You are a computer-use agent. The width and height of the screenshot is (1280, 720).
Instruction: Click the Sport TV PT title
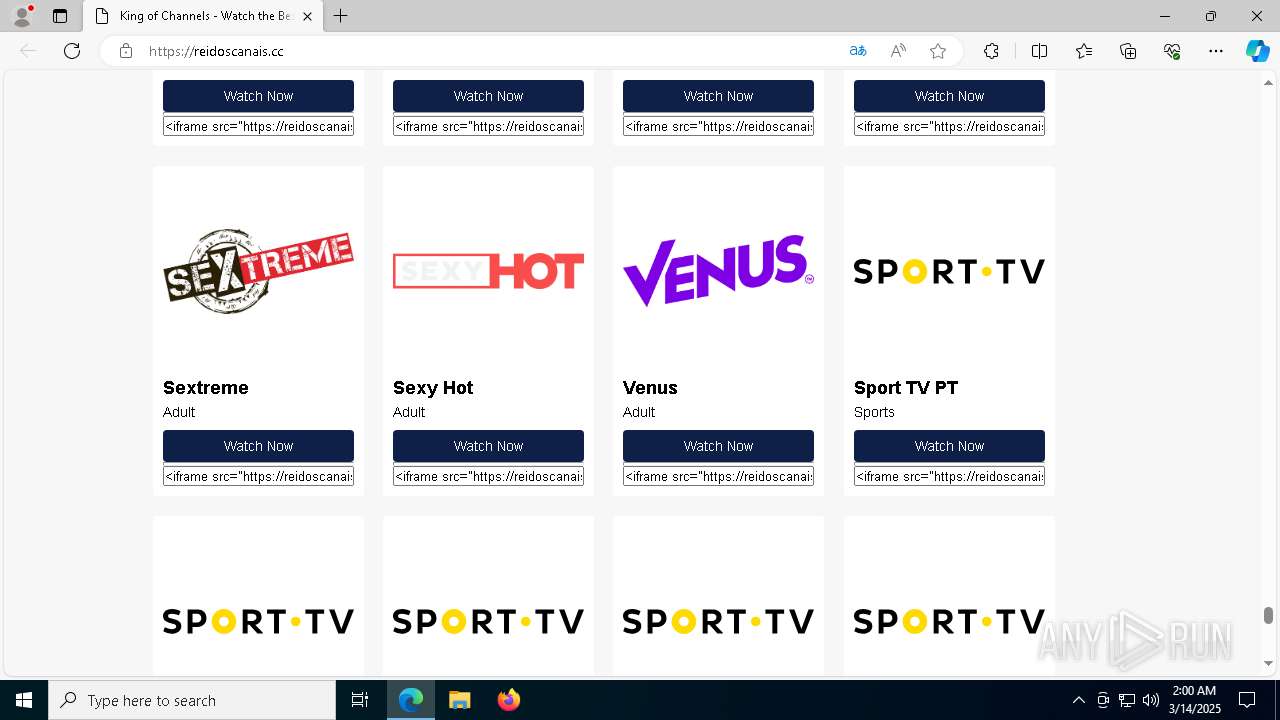pyautogui.click(x=906, y=388)
